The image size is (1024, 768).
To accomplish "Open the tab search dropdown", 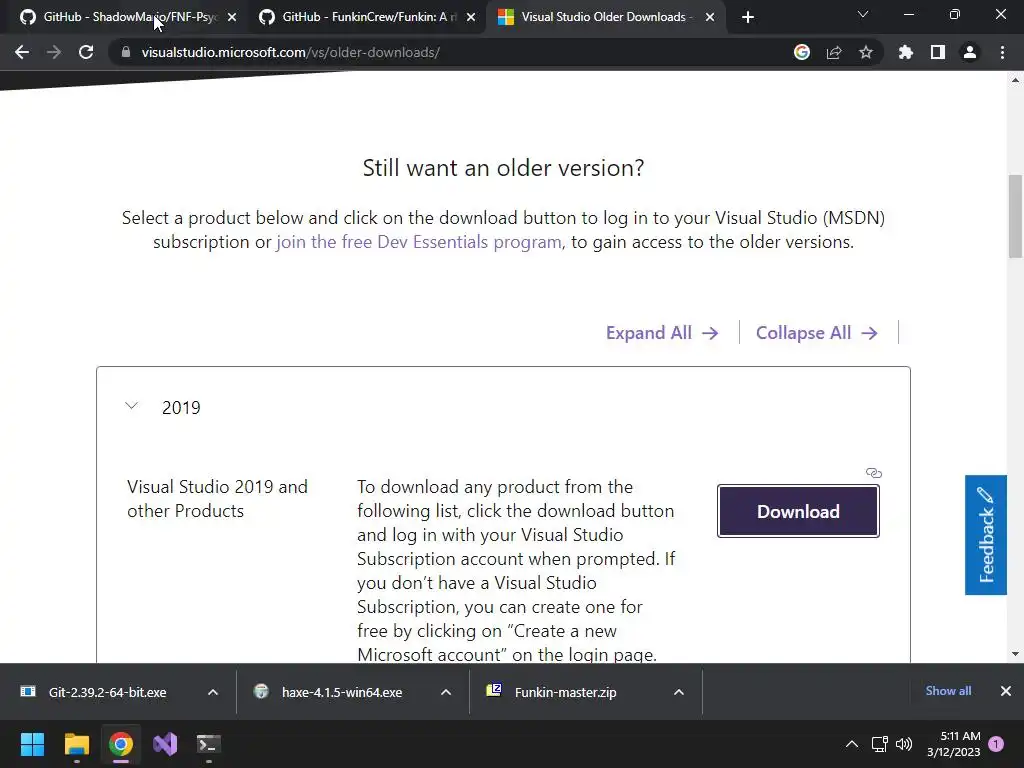I will click(863, 14).
